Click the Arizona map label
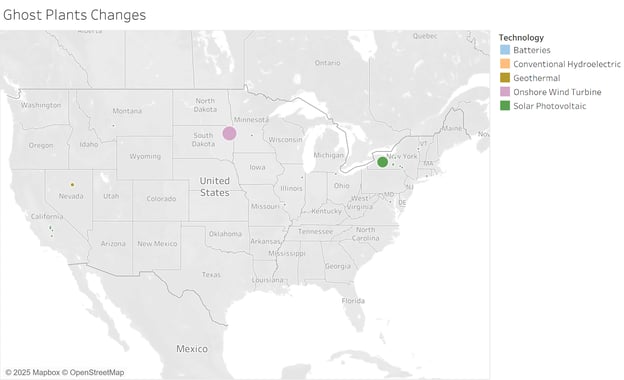This screenshot has width=624, height=380. [x=113, y=244]
